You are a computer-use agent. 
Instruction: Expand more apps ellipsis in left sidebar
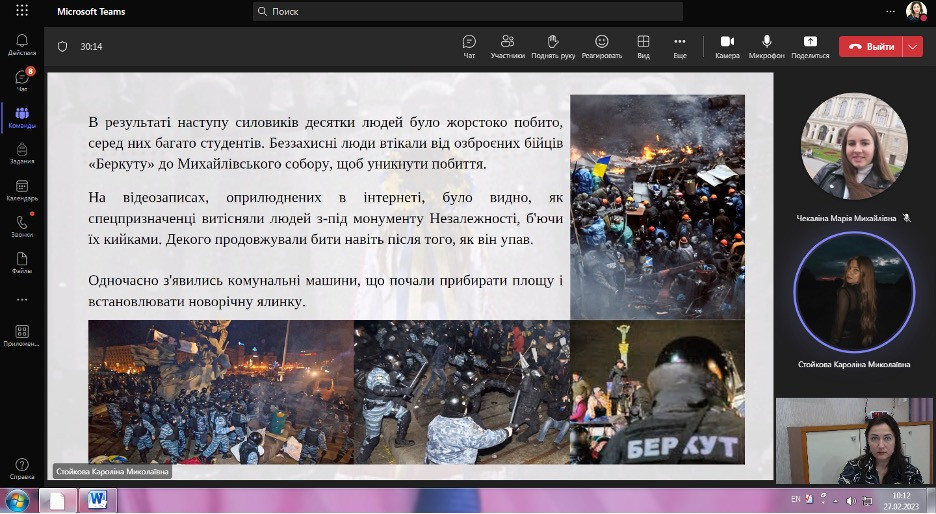click(x=22, y=299)
